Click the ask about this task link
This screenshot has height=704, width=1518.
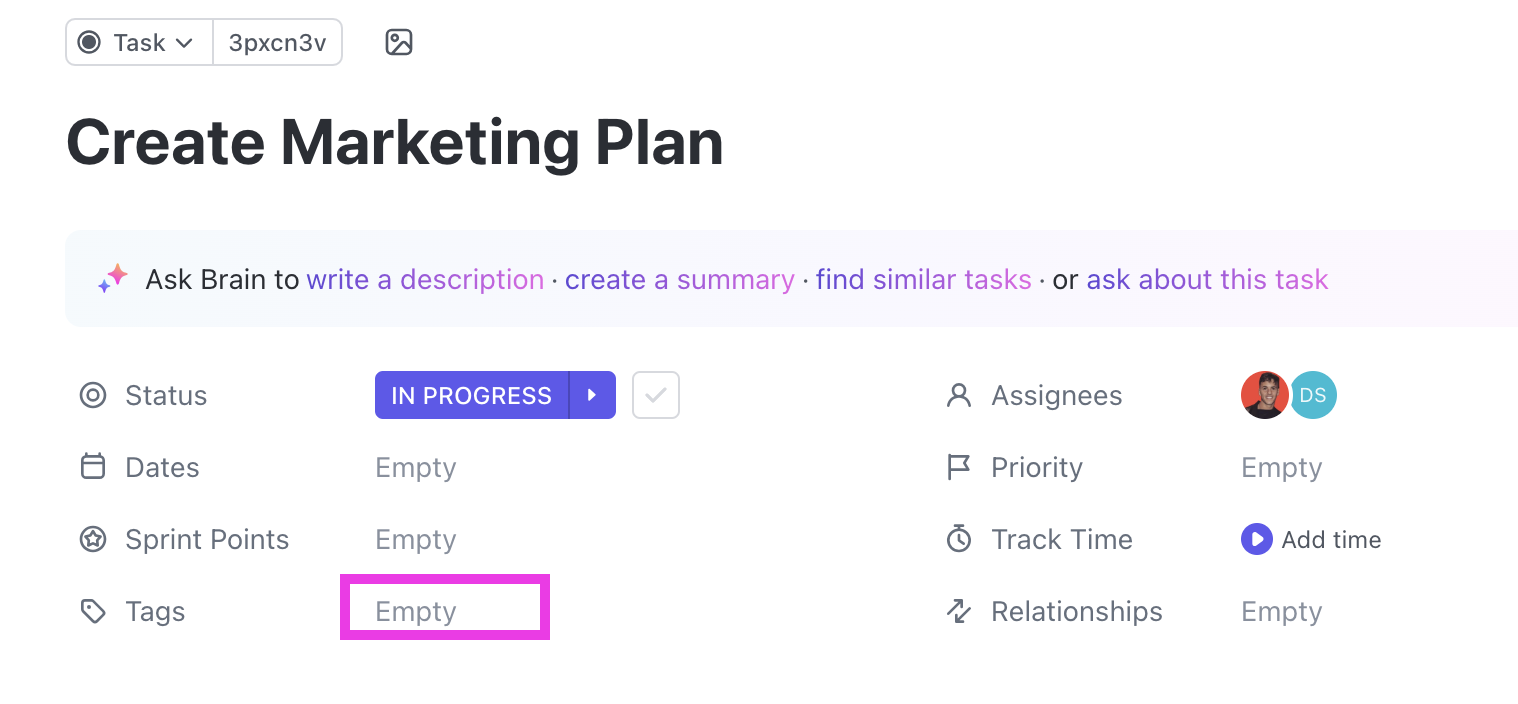tap(1207, 280)
